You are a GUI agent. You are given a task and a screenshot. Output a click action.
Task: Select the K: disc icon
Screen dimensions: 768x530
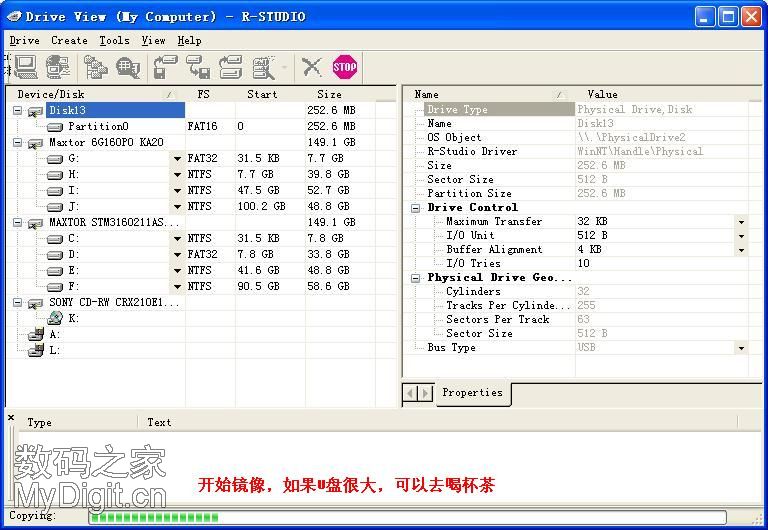55,318
